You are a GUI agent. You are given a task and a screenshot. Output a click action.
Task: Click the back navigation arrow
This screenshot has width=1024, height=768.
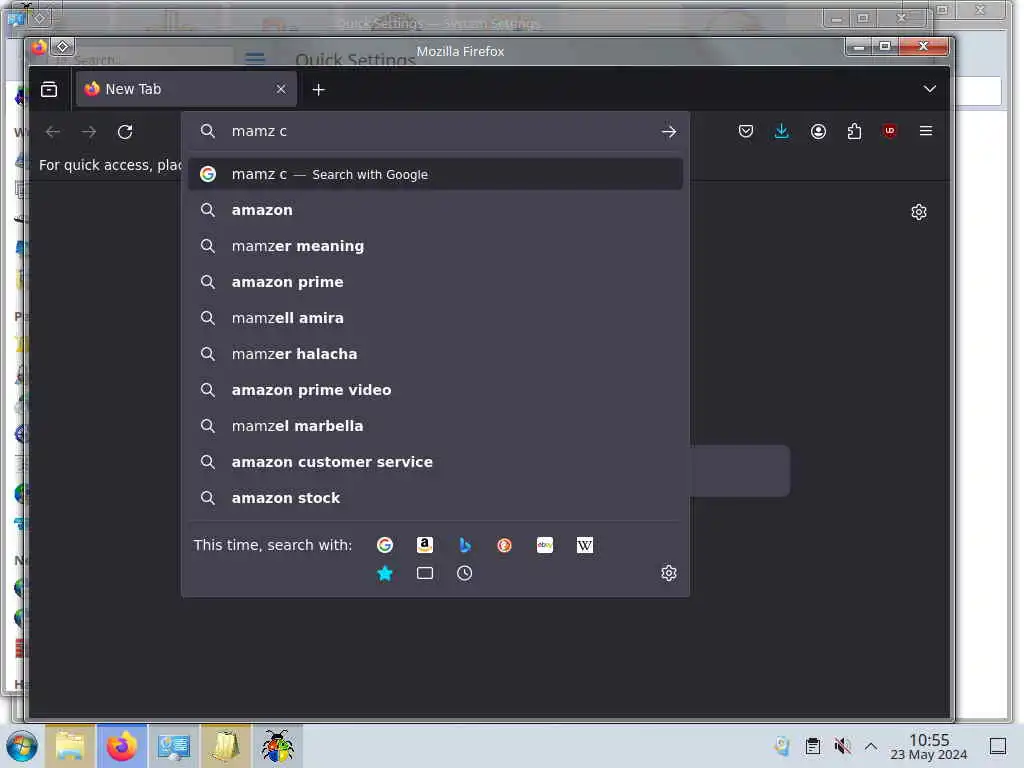(x=53, y=132)
